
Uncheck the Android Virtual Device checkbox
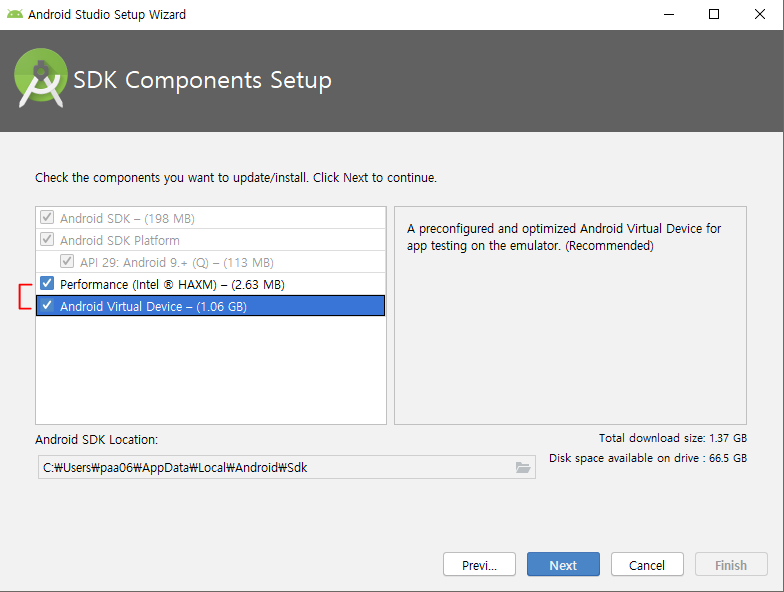click(47, 306)
